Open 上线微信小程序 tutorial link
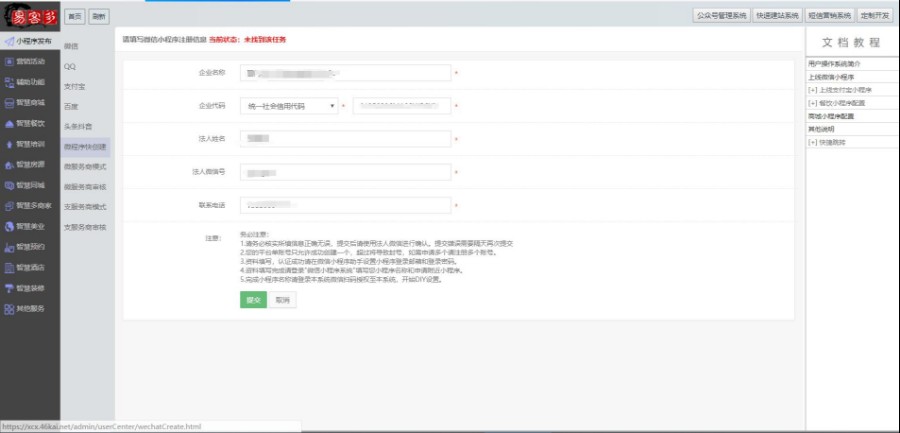Viewport: 900px width, 433px height. 831,76
